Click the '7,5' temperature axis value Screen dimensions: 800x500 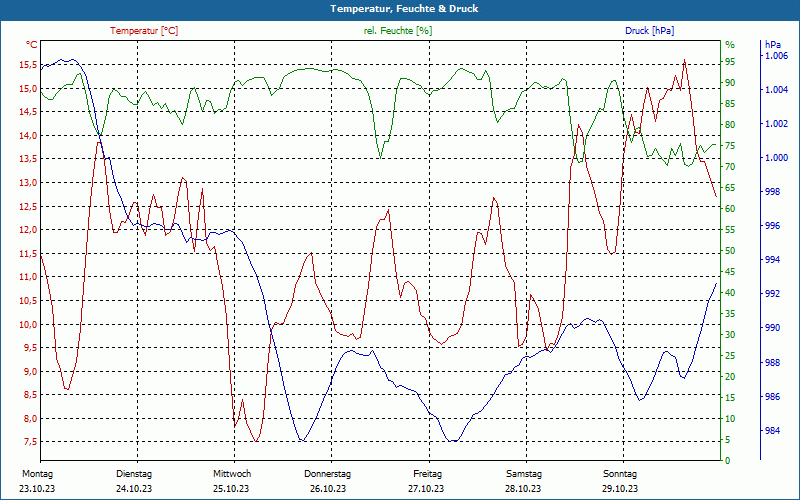[30, 442]
